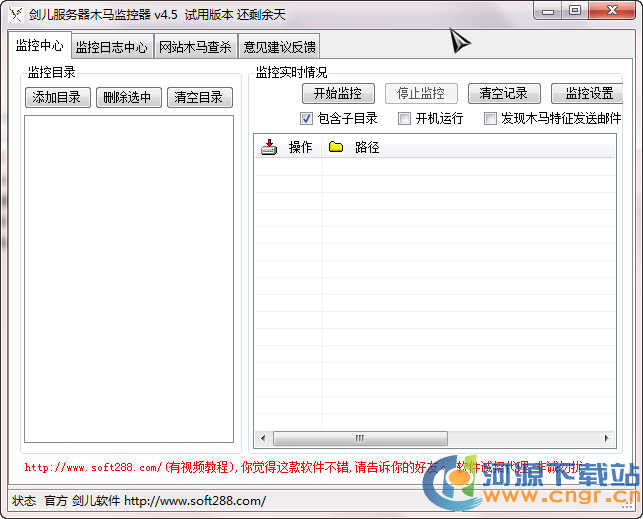Click the horizontal scrollbar thumb

(x=360, y=438)
